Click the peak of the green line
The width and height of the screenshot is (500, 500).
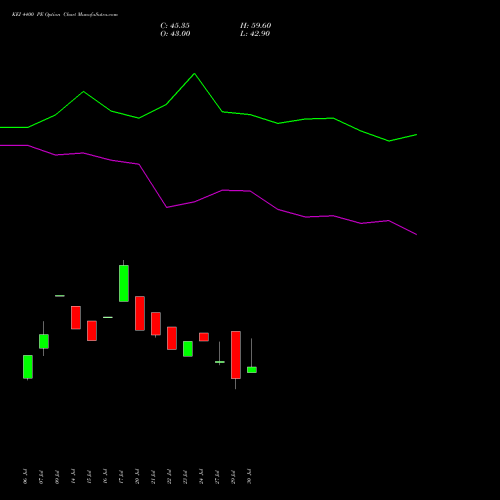tap(195, 74)
